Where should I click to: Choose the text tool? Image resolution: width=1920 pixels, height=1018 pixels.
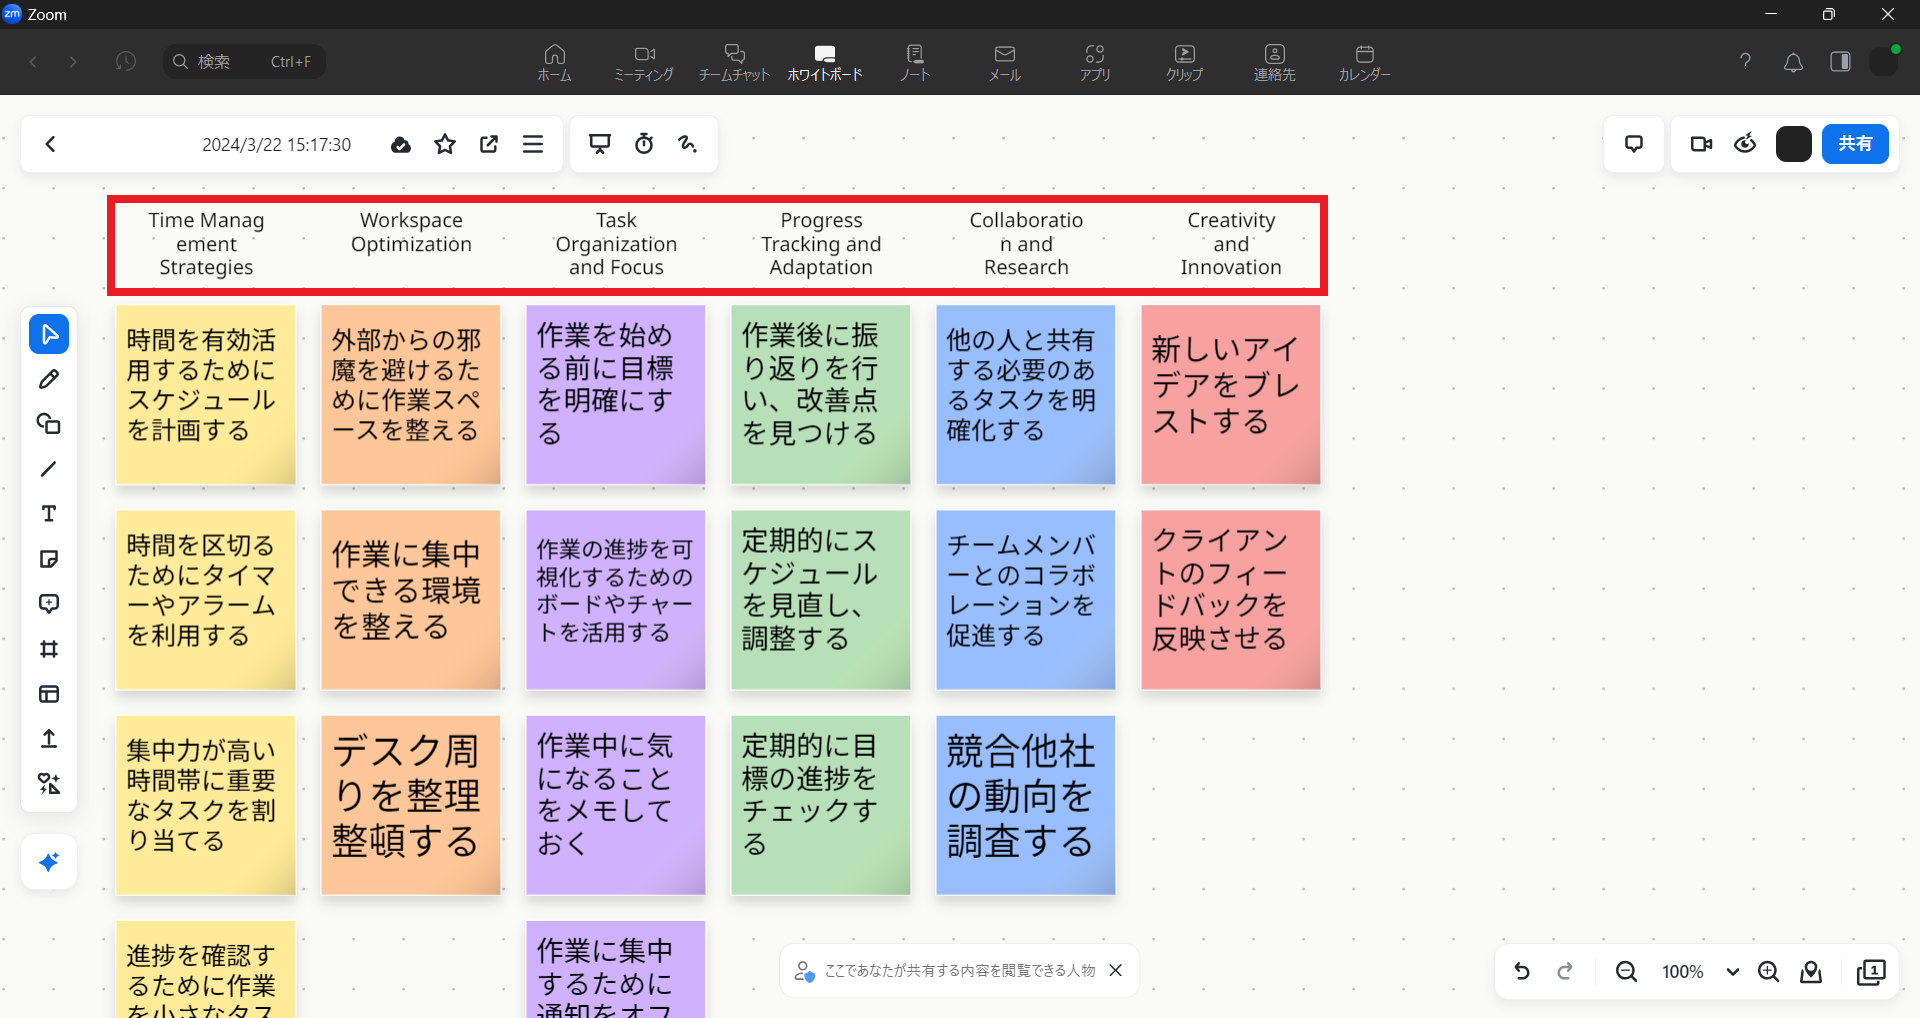click(x=49, y=514)
